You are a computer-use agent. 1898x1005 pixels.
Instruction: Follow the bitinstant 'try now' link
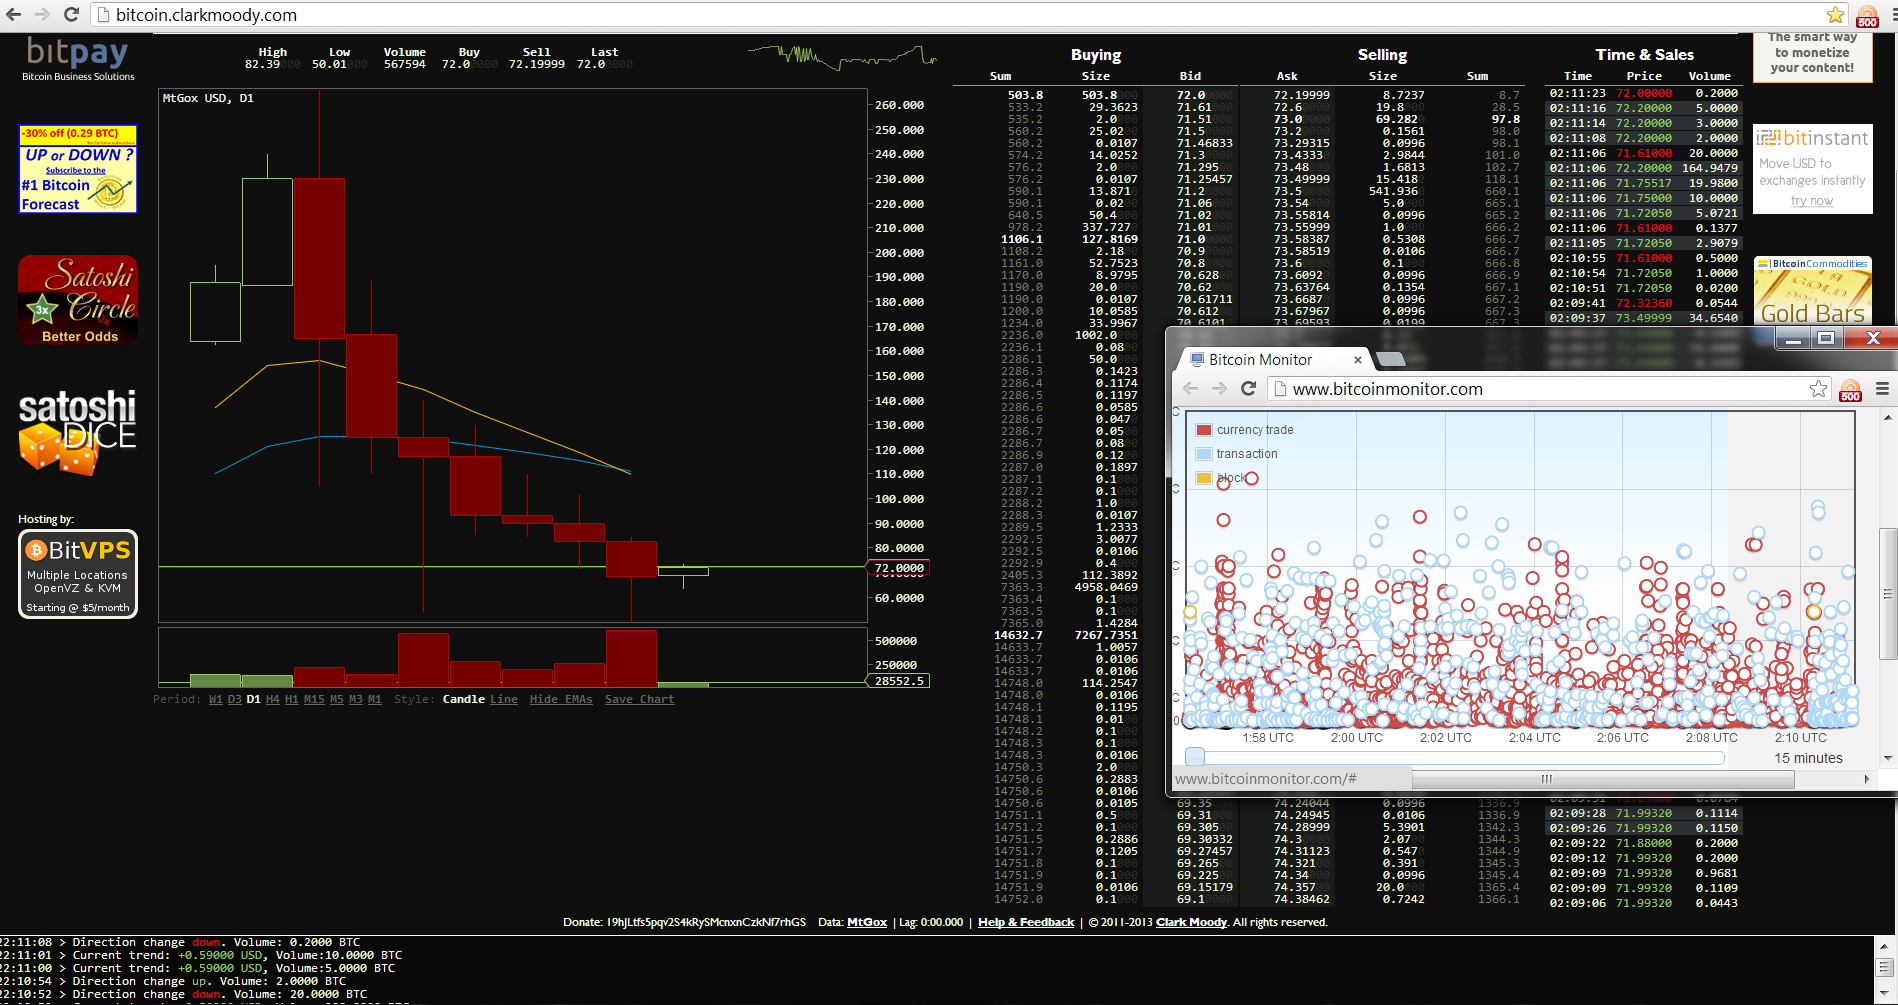[1812, 201]
